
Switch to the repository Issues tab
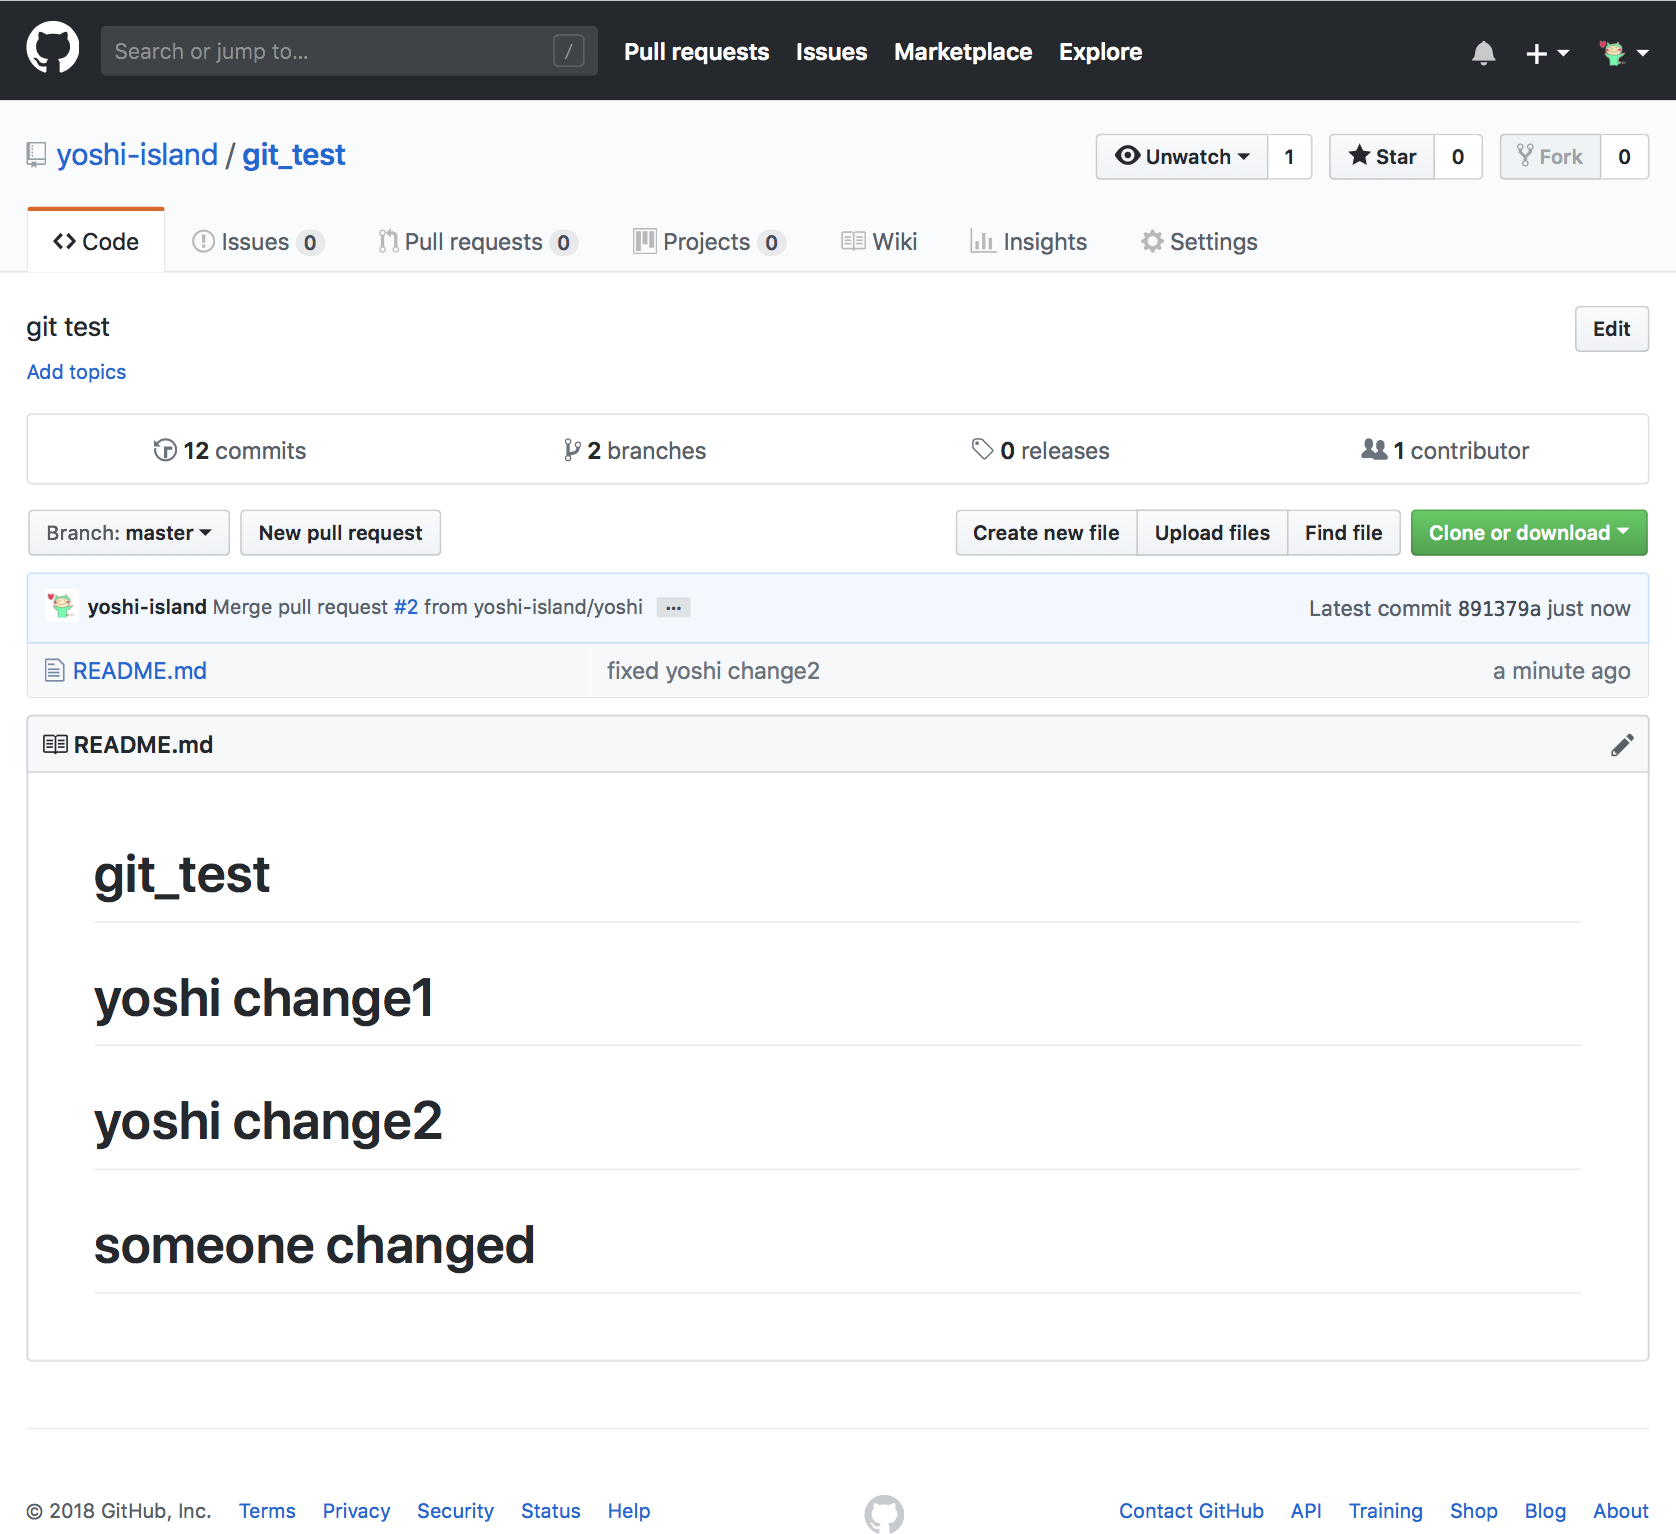[258, 242]
